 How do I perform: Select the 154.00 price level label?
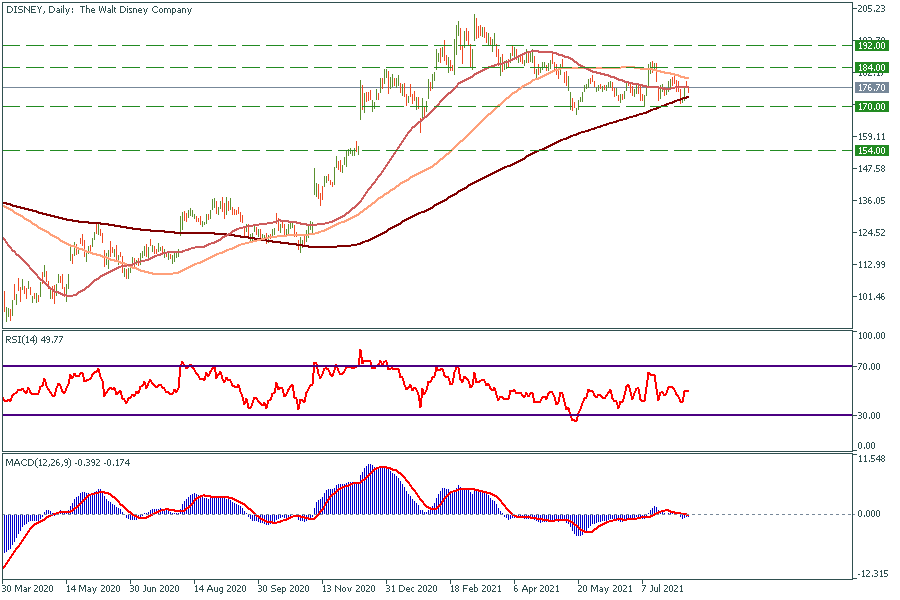click(x=872, y=150)
